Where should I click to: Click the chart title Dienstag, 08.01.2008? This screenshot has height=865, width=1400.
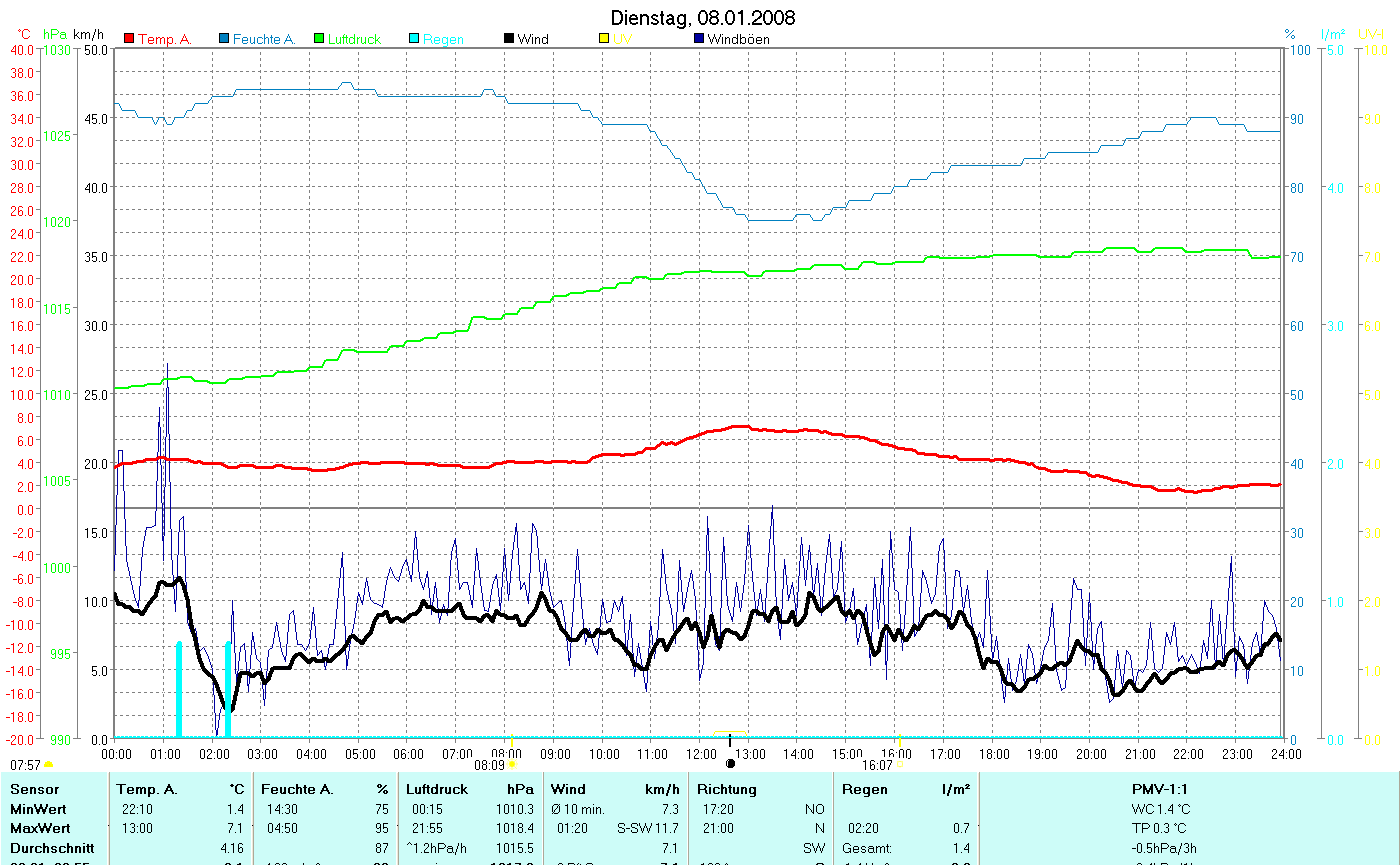click(703, 18)
